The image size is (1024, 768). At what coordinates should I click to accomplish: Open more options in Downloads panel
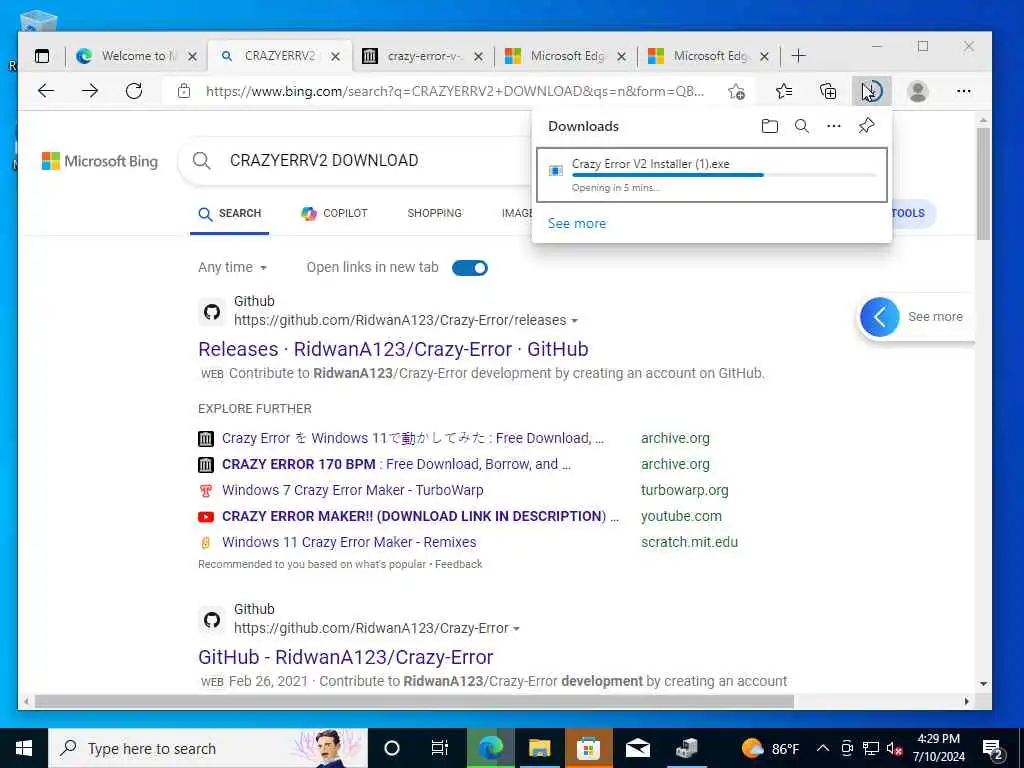tap(834, 126)
